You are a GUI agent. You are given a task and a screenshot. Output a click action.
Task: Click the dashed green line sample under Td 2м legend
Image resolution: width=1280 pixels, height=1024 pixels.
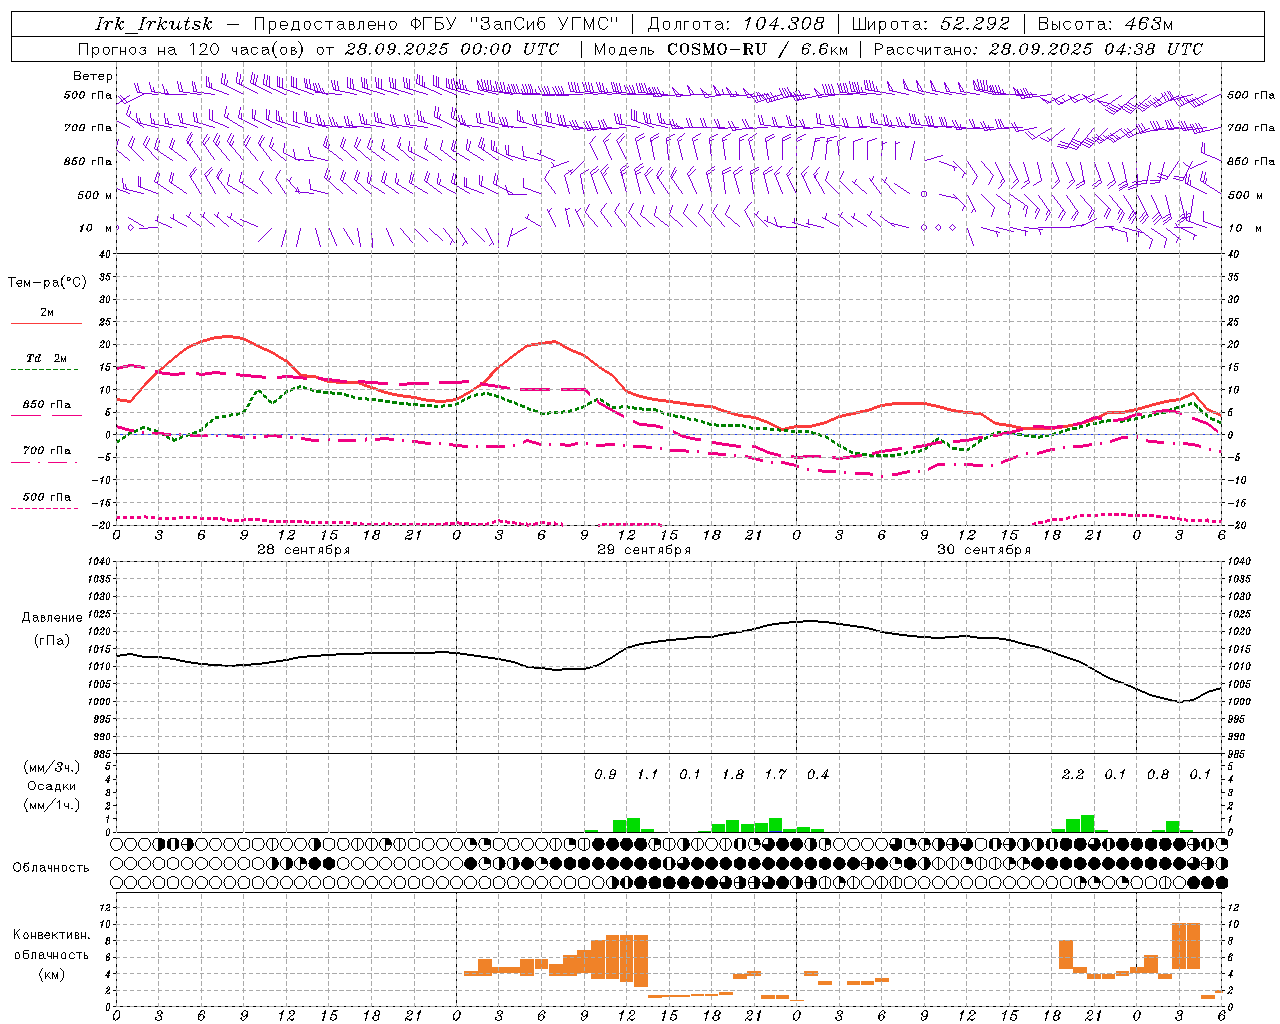(46, 370)
